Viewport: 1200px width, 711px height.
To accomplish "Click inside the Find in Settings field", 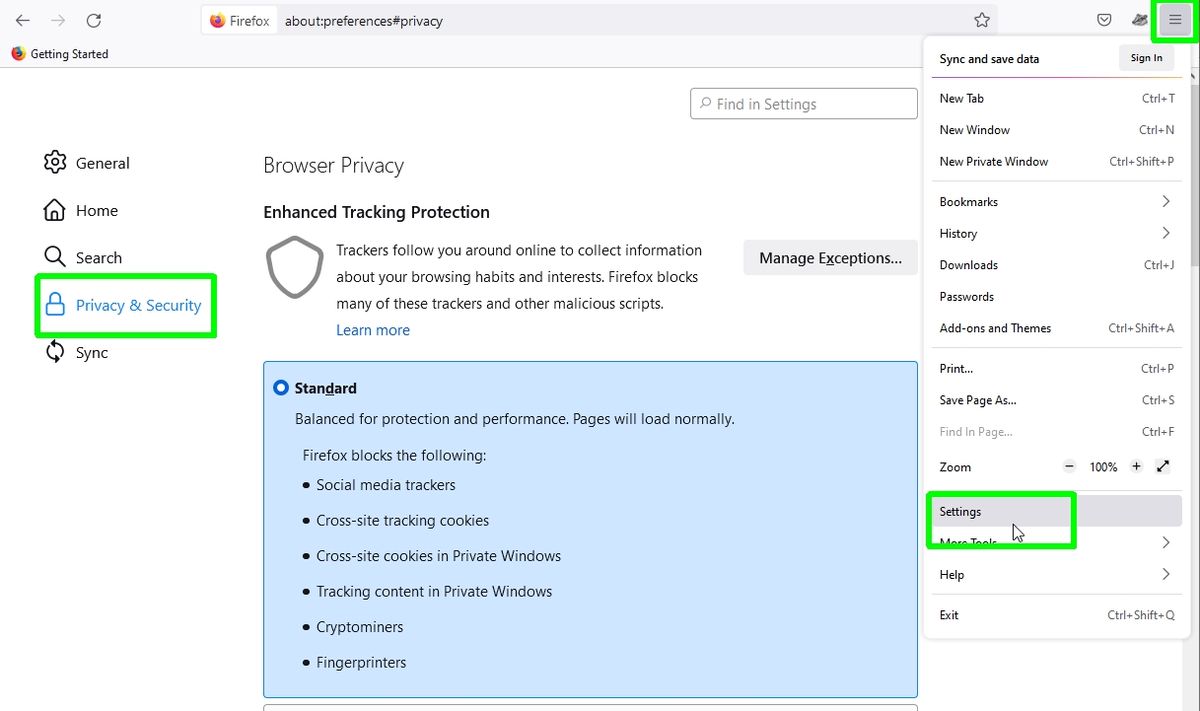I will click(803, 103).
